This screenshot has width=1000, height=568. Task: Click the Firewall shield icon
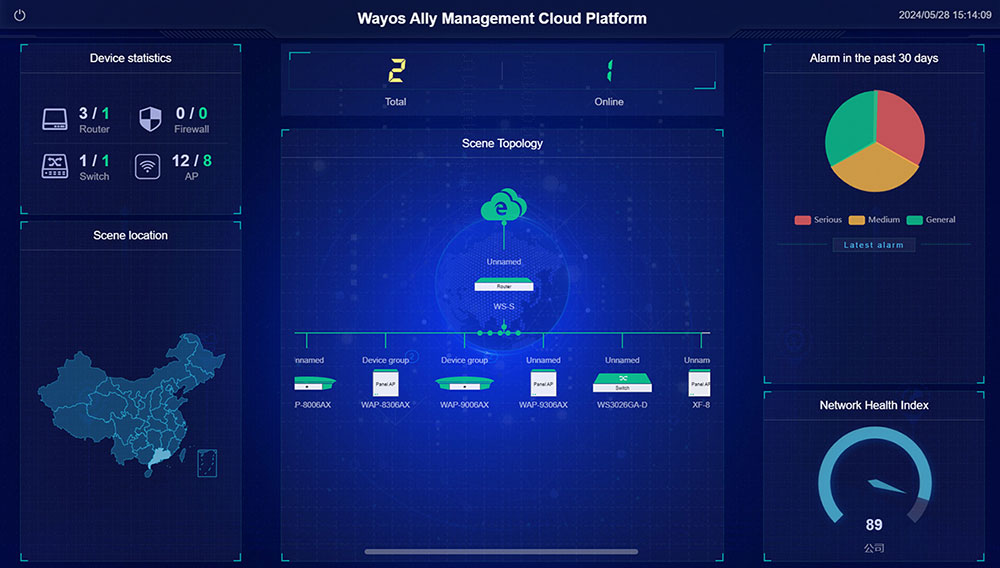151,119
